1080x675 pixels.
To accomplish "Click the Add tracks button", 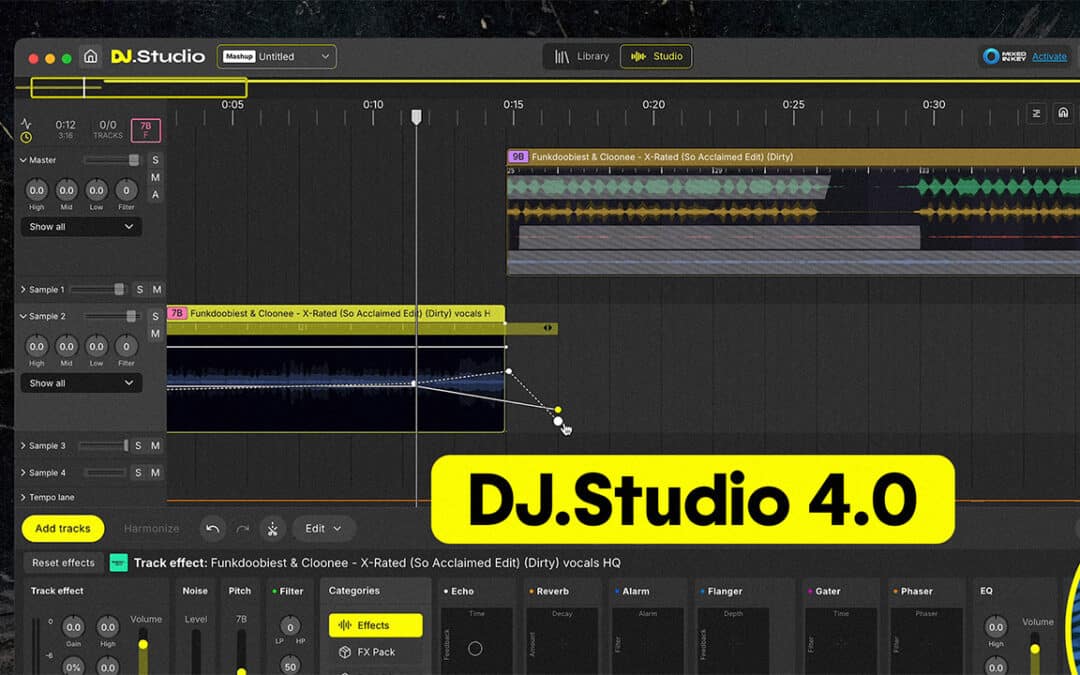I will click(62, 528).
